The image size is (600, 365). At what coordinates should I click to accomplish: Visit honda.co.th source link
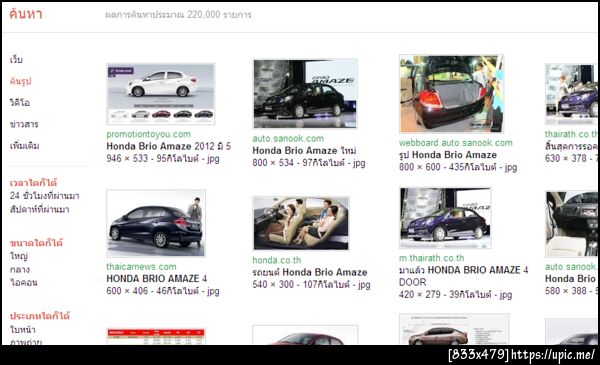277,260
